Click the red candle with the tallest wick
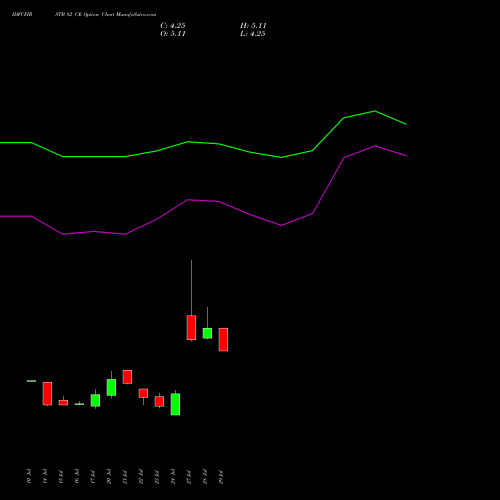This screenshot has width=500, height=500. 191,327
